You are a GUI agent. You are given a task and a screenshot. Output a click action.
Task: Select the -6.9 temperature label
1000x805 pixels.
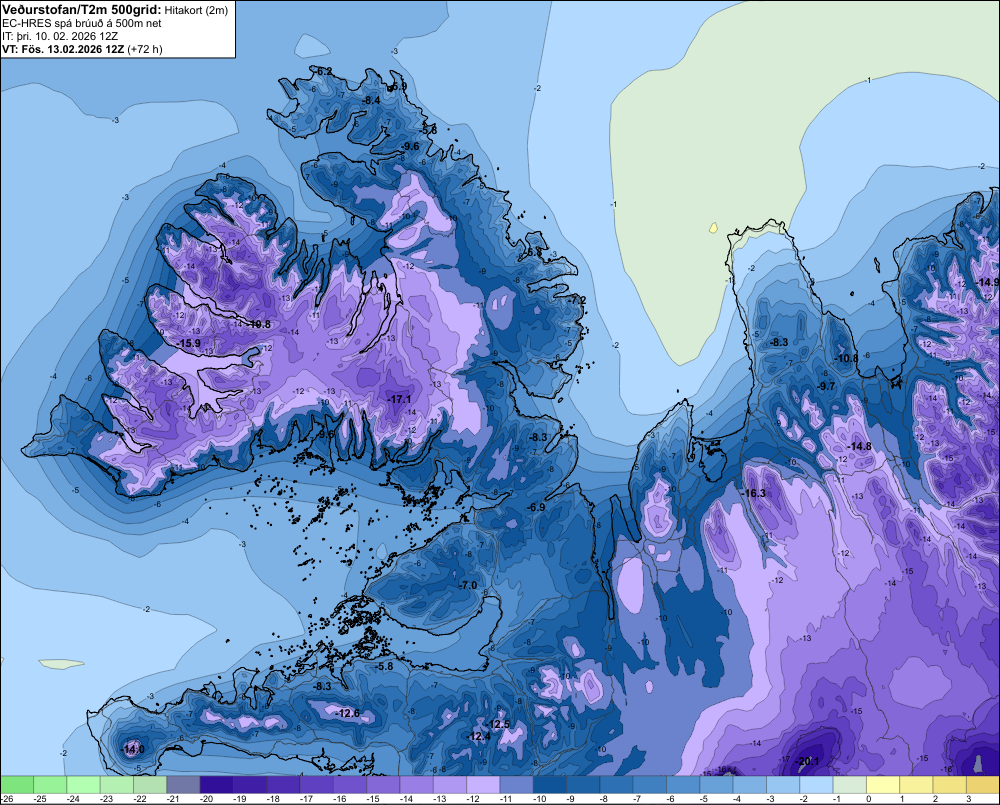(536, 506)
